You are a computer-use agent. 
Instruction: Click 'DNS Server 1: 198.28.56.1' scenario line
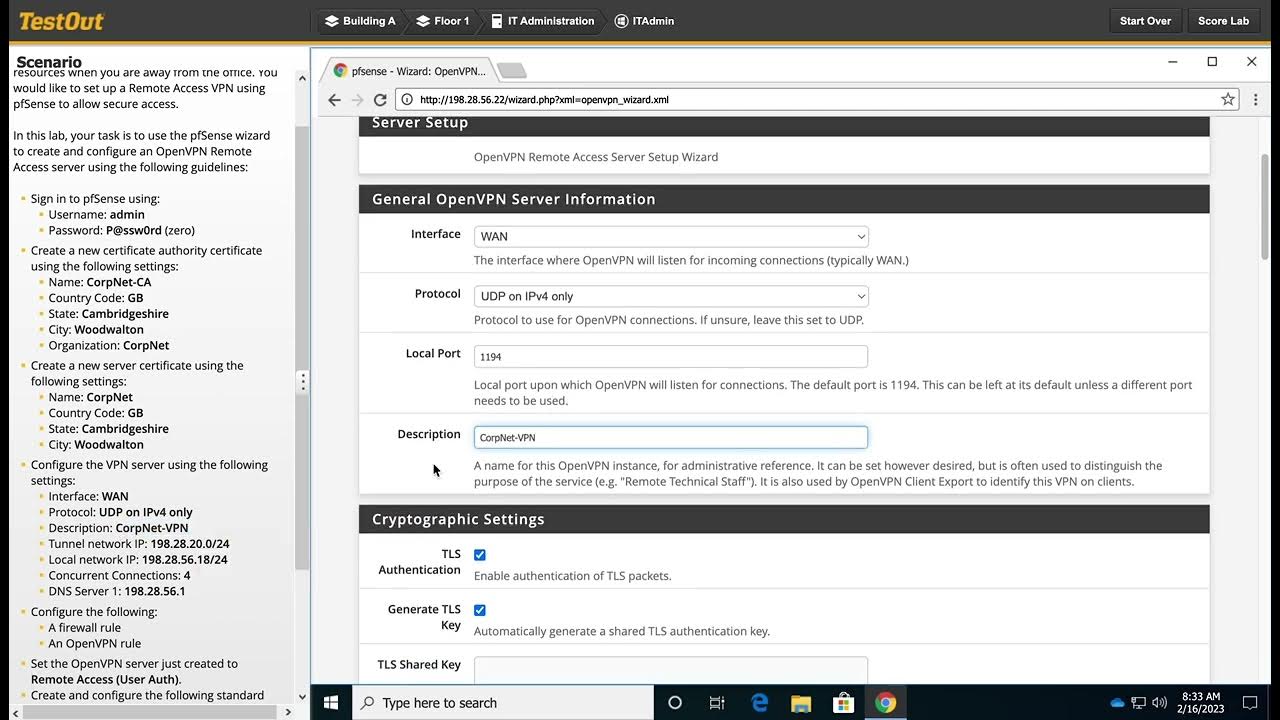(x=117, y=591)
